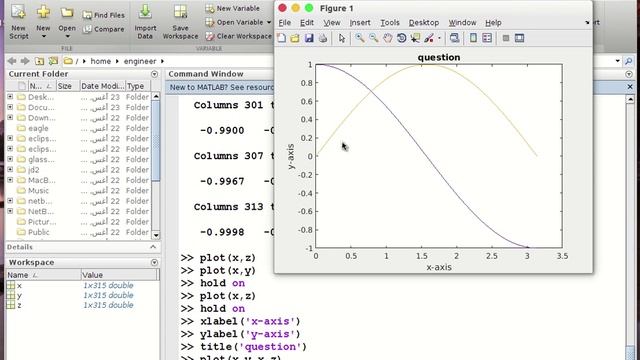This screenshot has height=360, width=640.
Task: Expand the Down... folder tree node
Action: click(x=10, y=118)
